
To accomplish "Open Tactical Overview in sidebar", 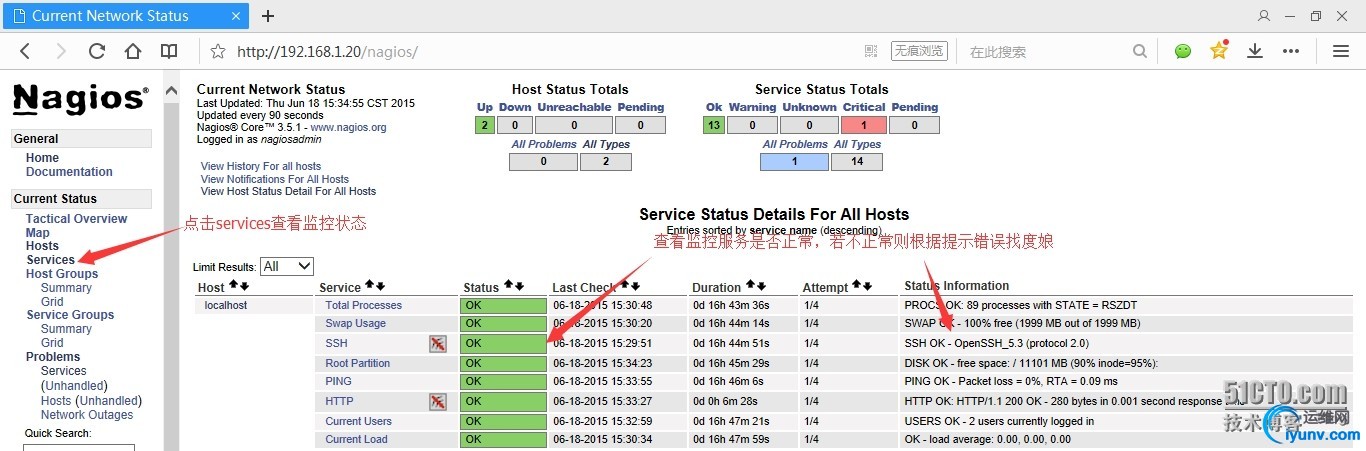I will tap(77, 219).
